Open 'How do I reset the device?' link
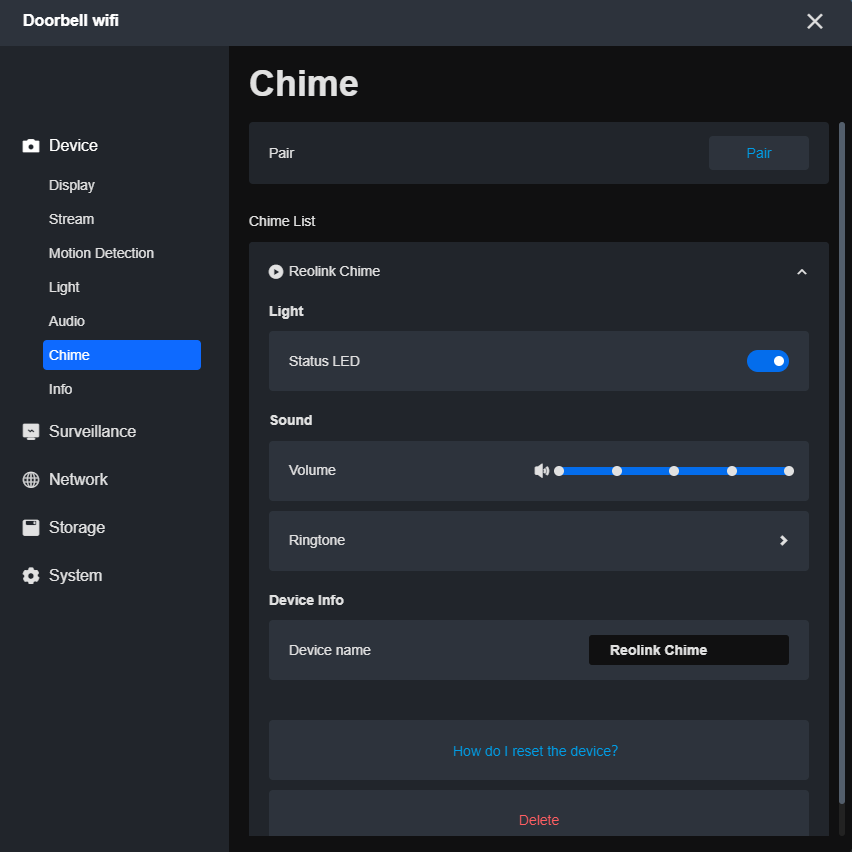The image size is (852, 852). [535, 751]
